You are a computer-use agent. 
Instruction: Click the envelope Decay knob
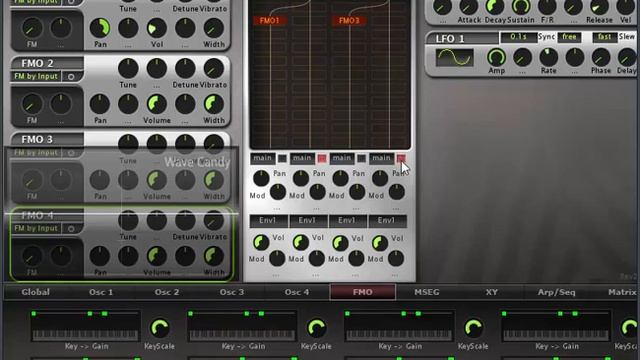tap(495, 7)
